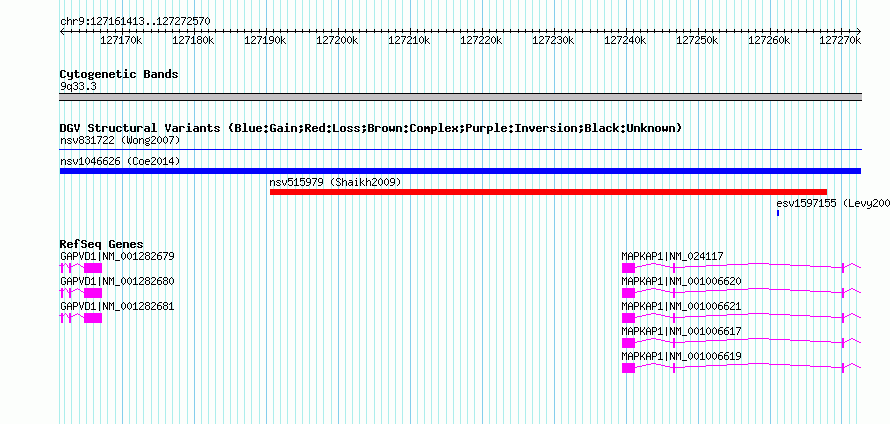The width and height of the screenshot is (890, 424).
Task: Click the thin blue nsv831722 gain line
Action: pos(460,150)
